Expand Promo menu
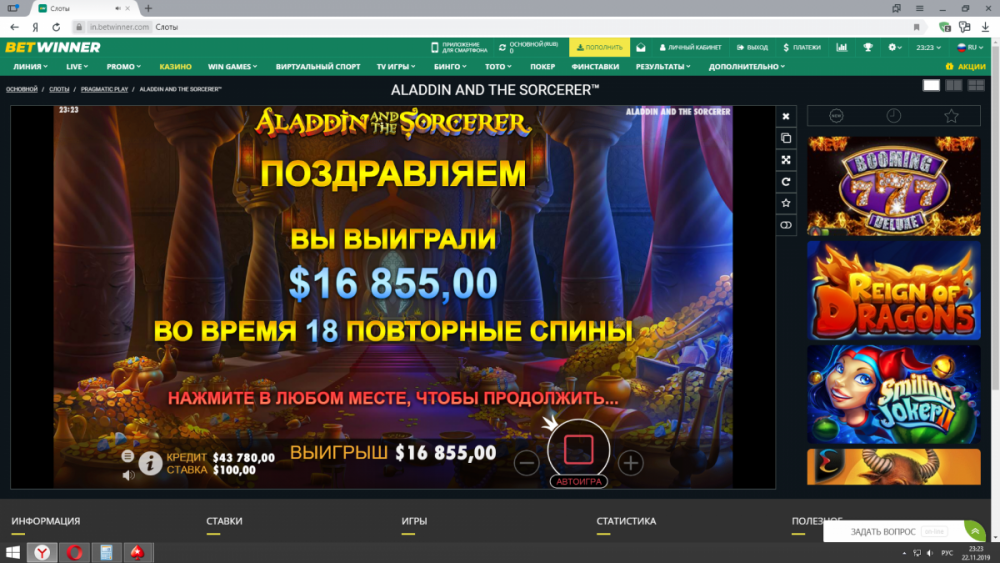This screenshot has width=1000, height=563. 124,66
